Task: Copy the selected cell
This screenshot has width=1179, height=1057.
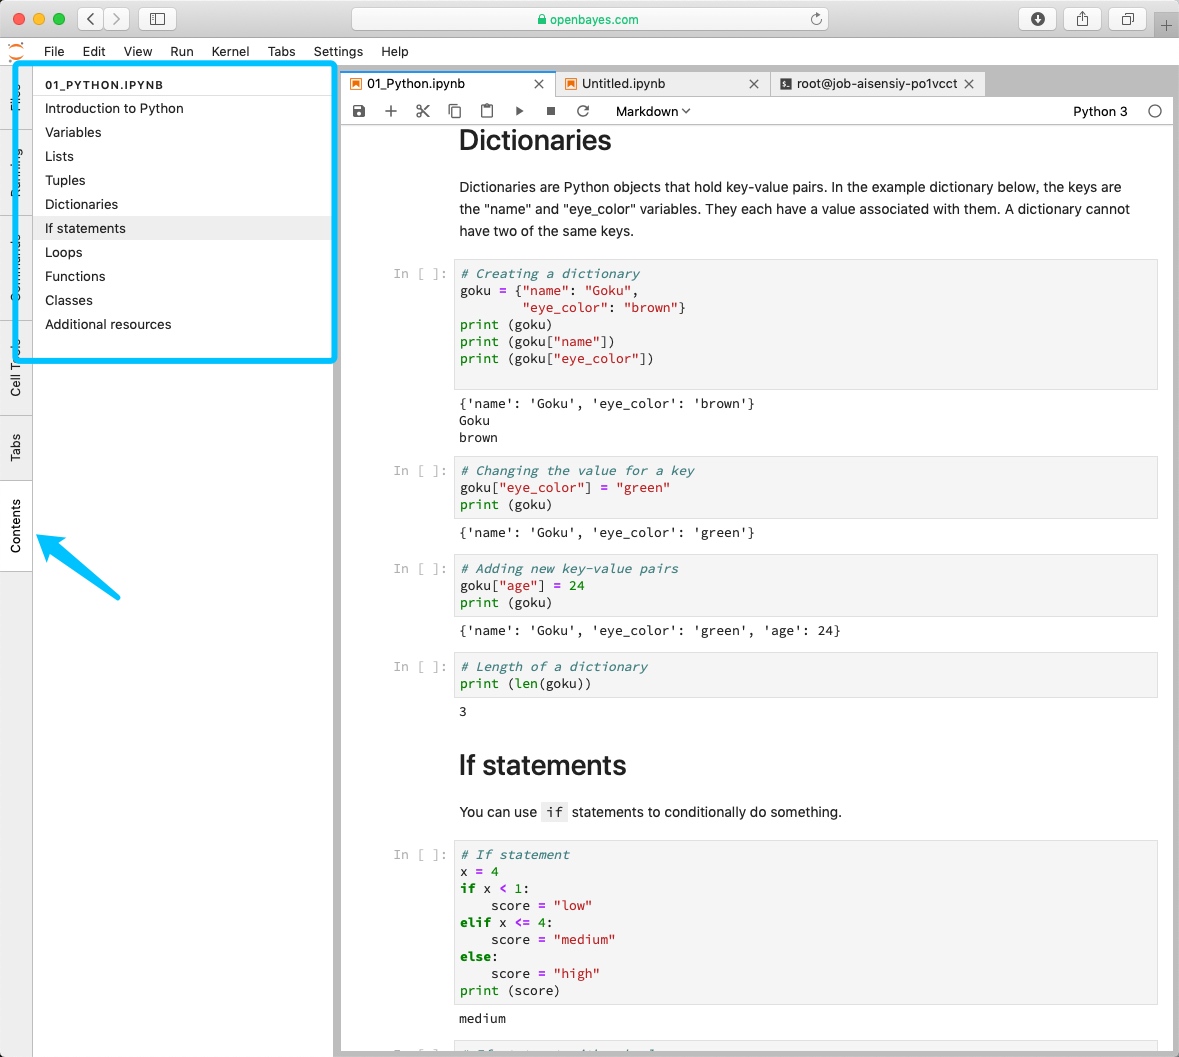Action: click(x=455, y=111)
